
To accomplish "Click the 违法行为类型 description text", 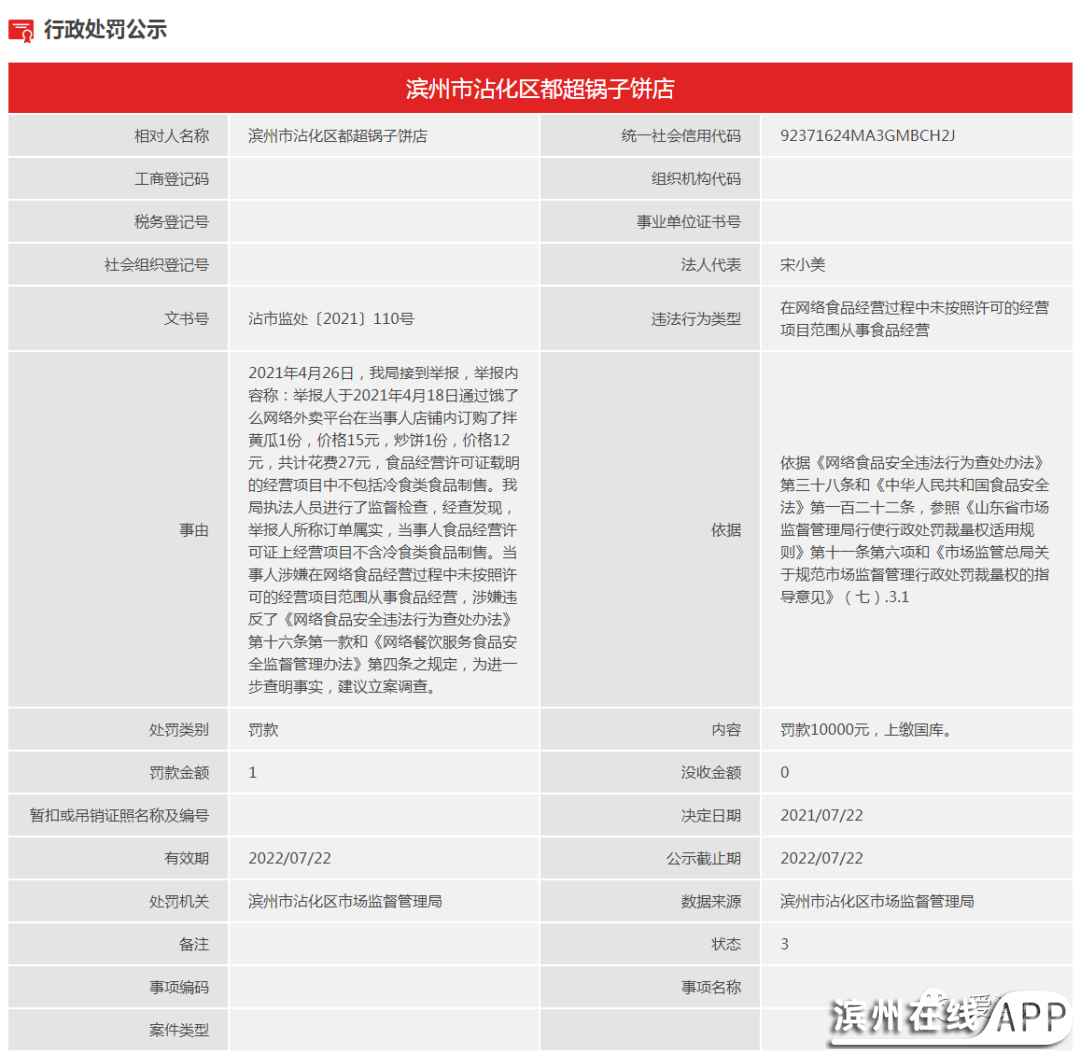I will click(914, 318).
